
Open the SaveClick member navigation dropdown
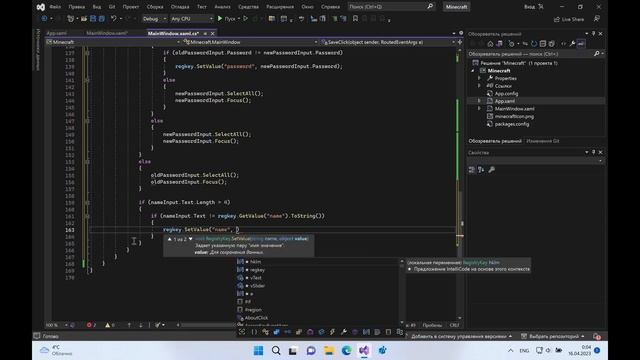tap(388, 42)
